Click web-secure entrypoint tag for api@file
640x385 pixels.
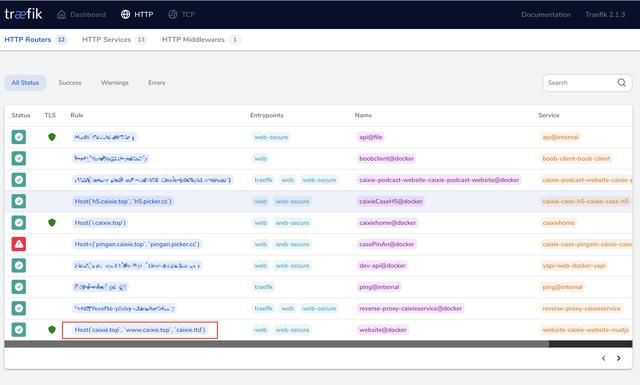[x=271, y=137]
